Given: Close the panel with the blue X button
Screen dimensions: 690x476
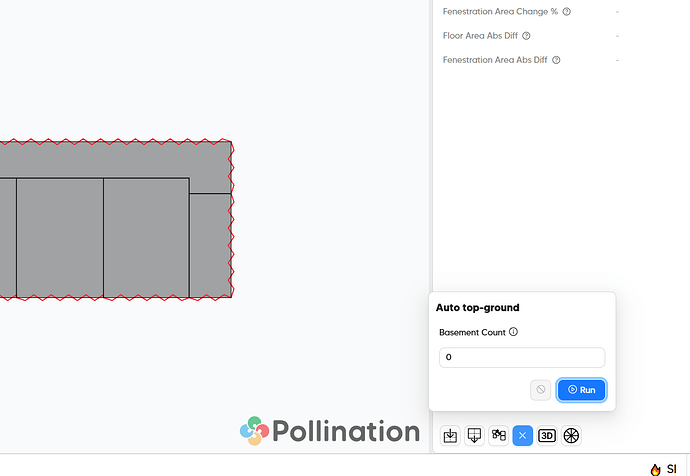Looking at the screenshot, I should point(523,436).
